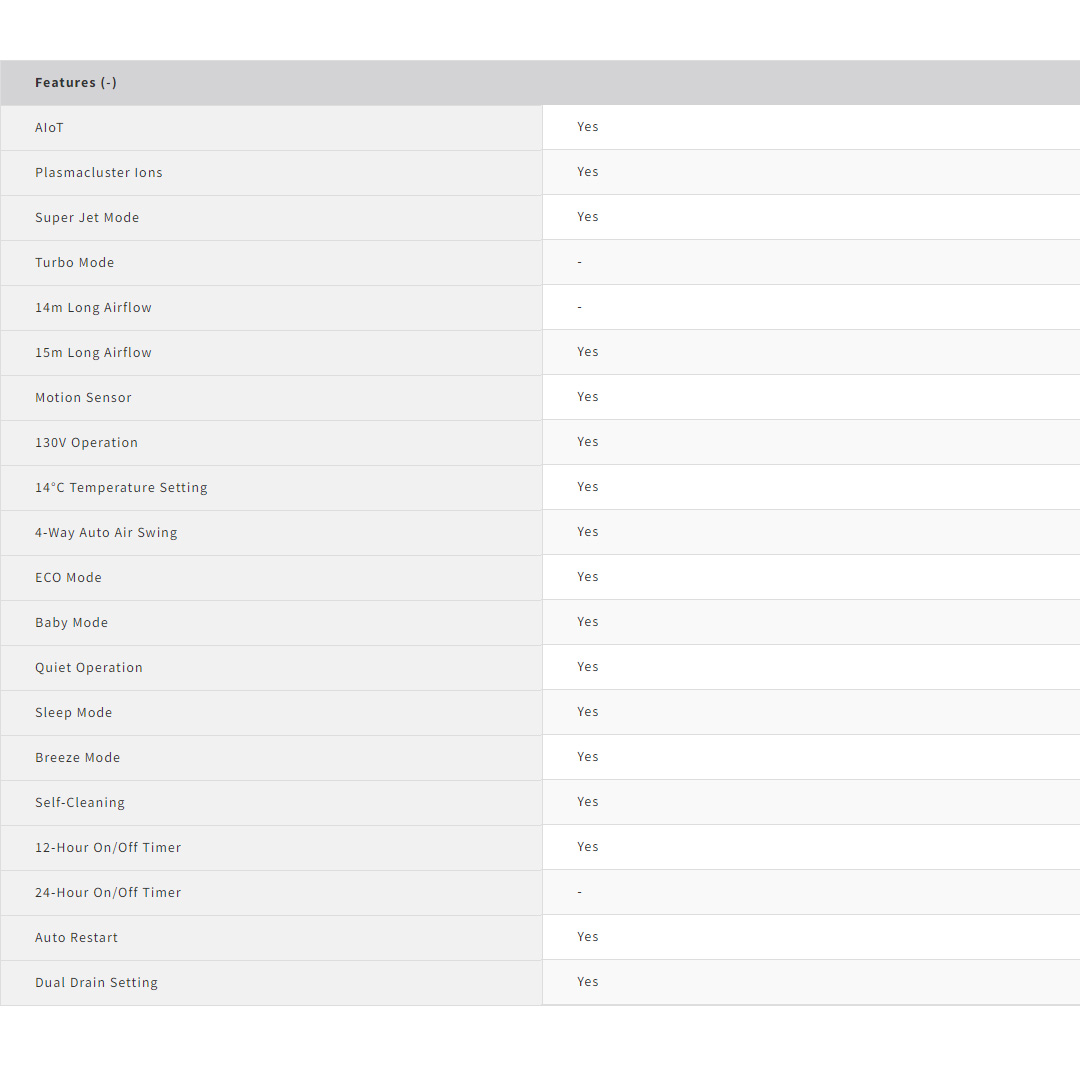Select the Quiet Operation label
Screen dimensions: 1080x1080
(x=89, y=668)
